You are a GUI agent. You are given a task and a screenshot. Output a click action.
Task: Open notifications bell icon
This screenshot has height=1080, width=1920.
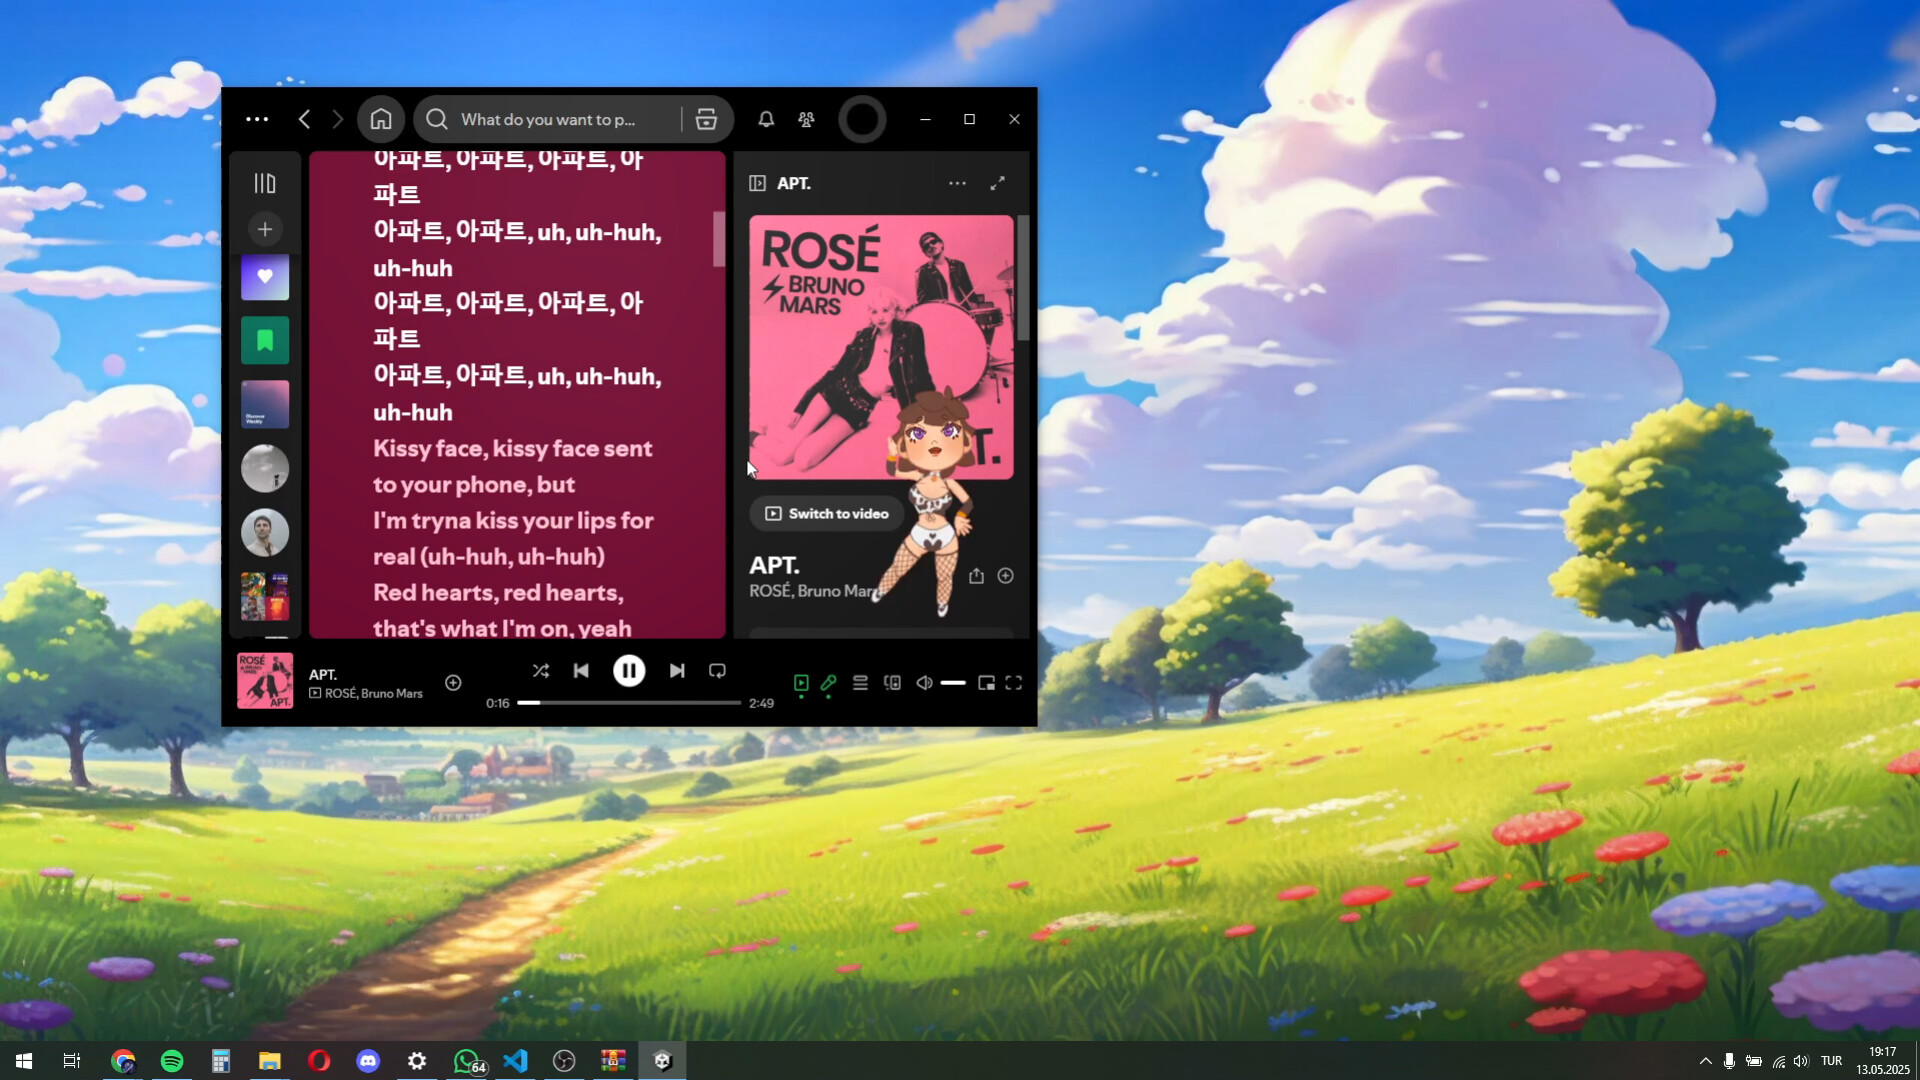[765, 119]
